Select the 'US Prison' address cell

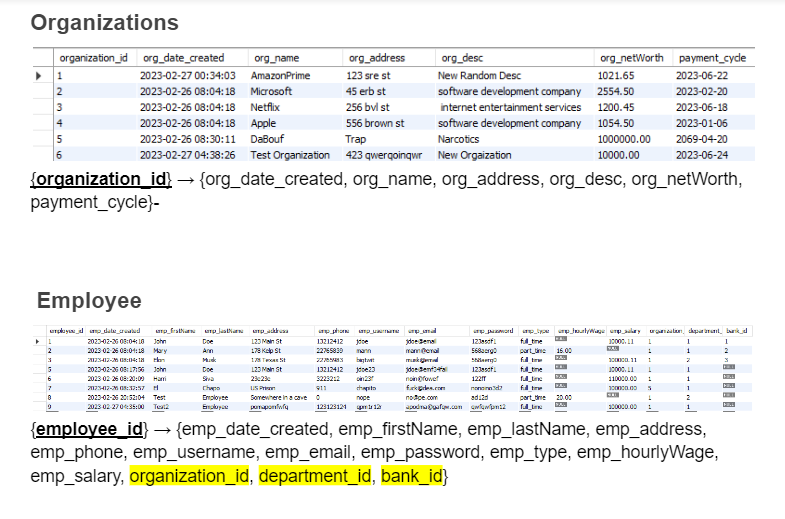[x=263, y=388]
